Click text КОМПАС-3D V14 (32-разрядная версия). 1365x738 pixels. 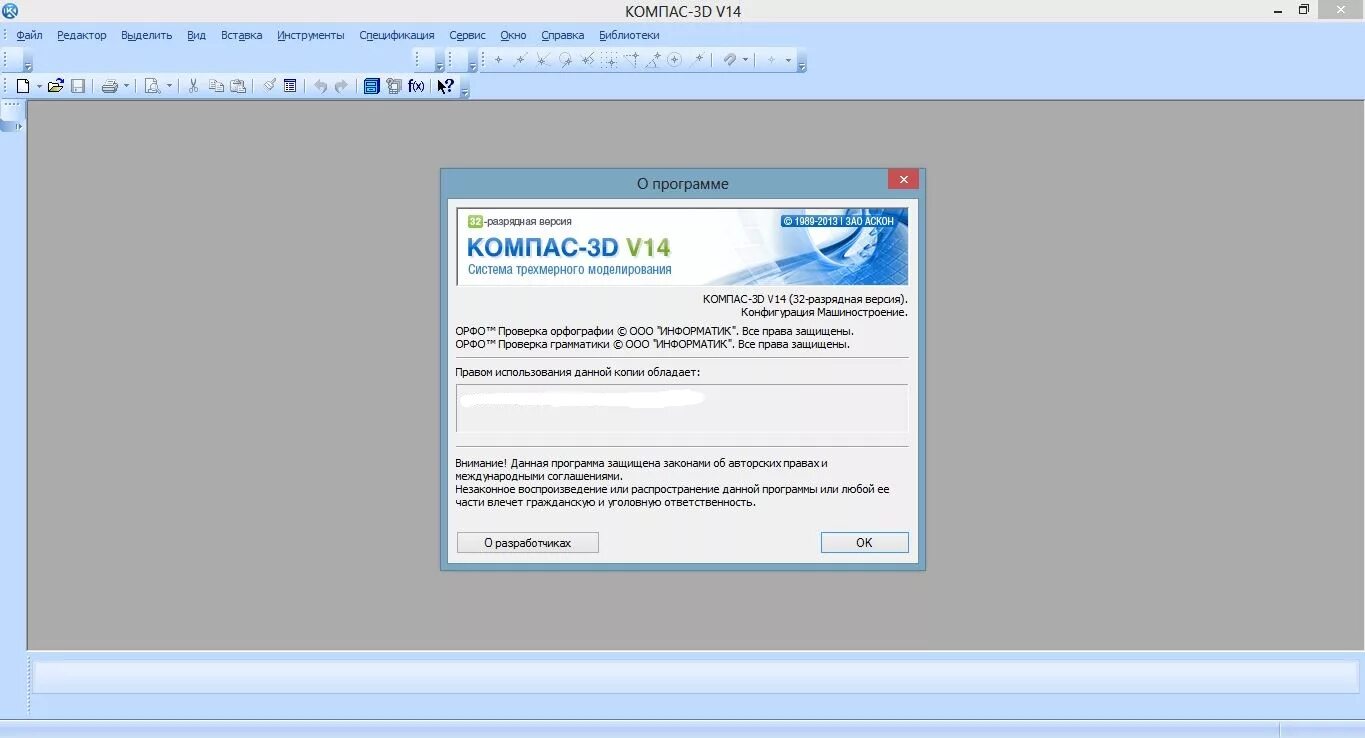click(x=805, y=298)
